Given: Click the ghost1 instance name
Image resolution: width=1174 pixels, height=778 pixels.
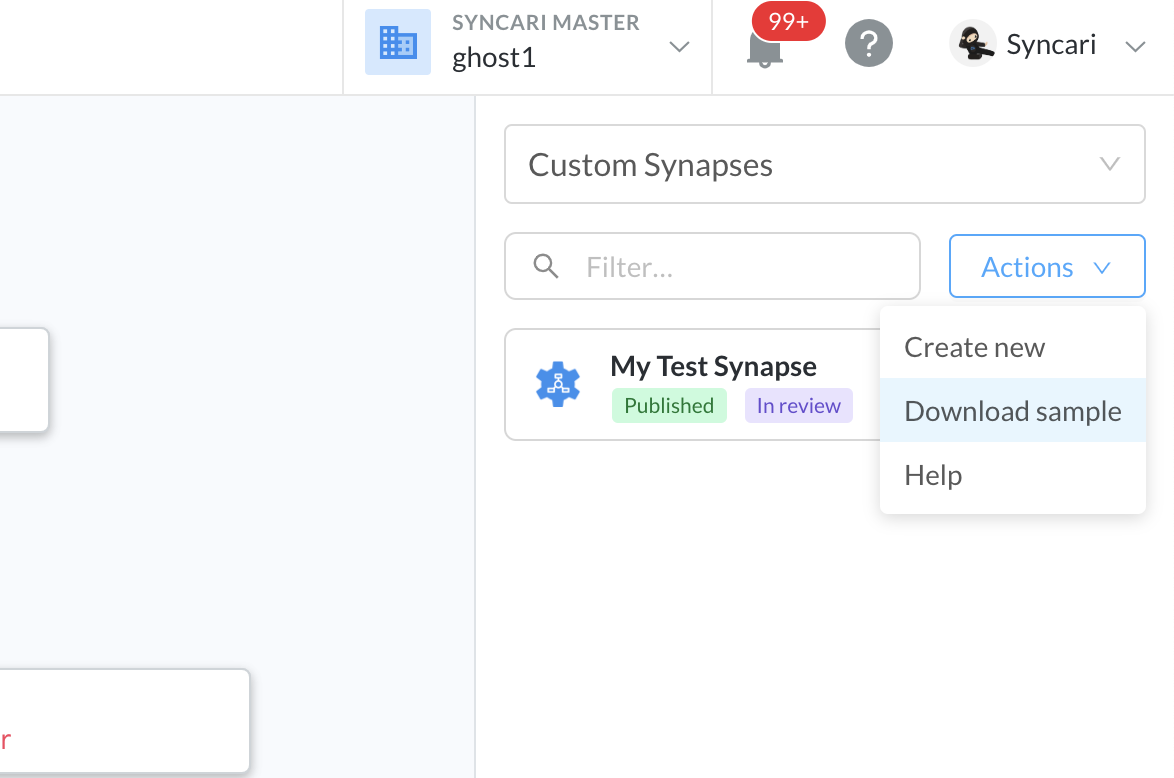Looking at the screenshot, I should pos(494,58).
